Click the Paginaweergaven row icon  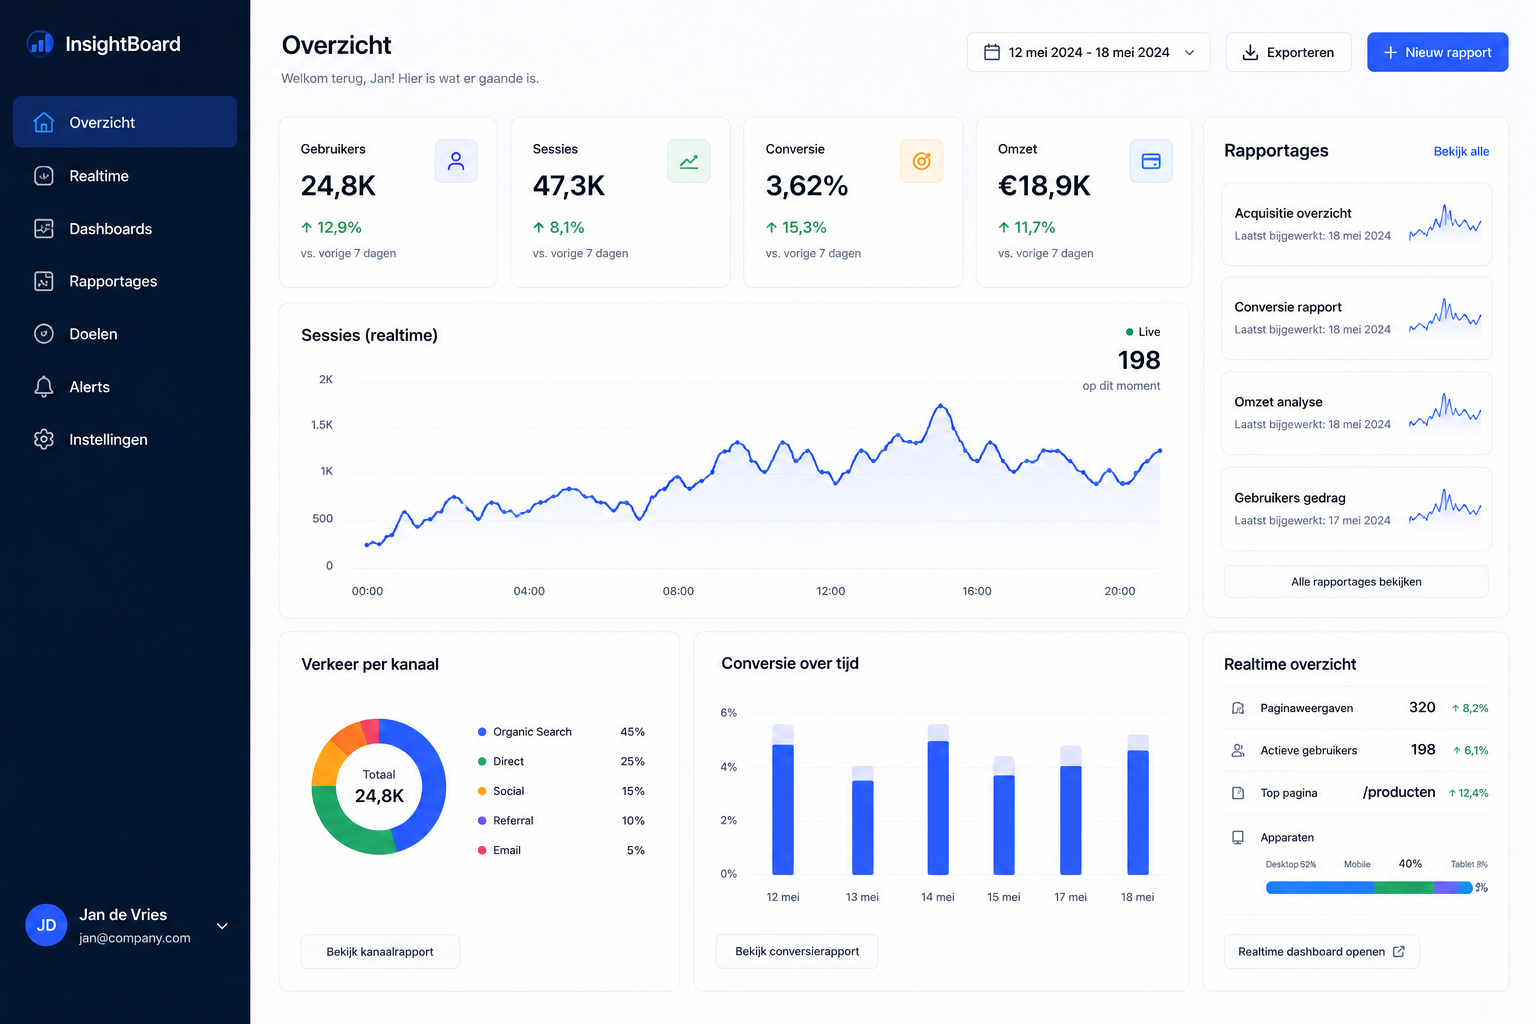1238,708
